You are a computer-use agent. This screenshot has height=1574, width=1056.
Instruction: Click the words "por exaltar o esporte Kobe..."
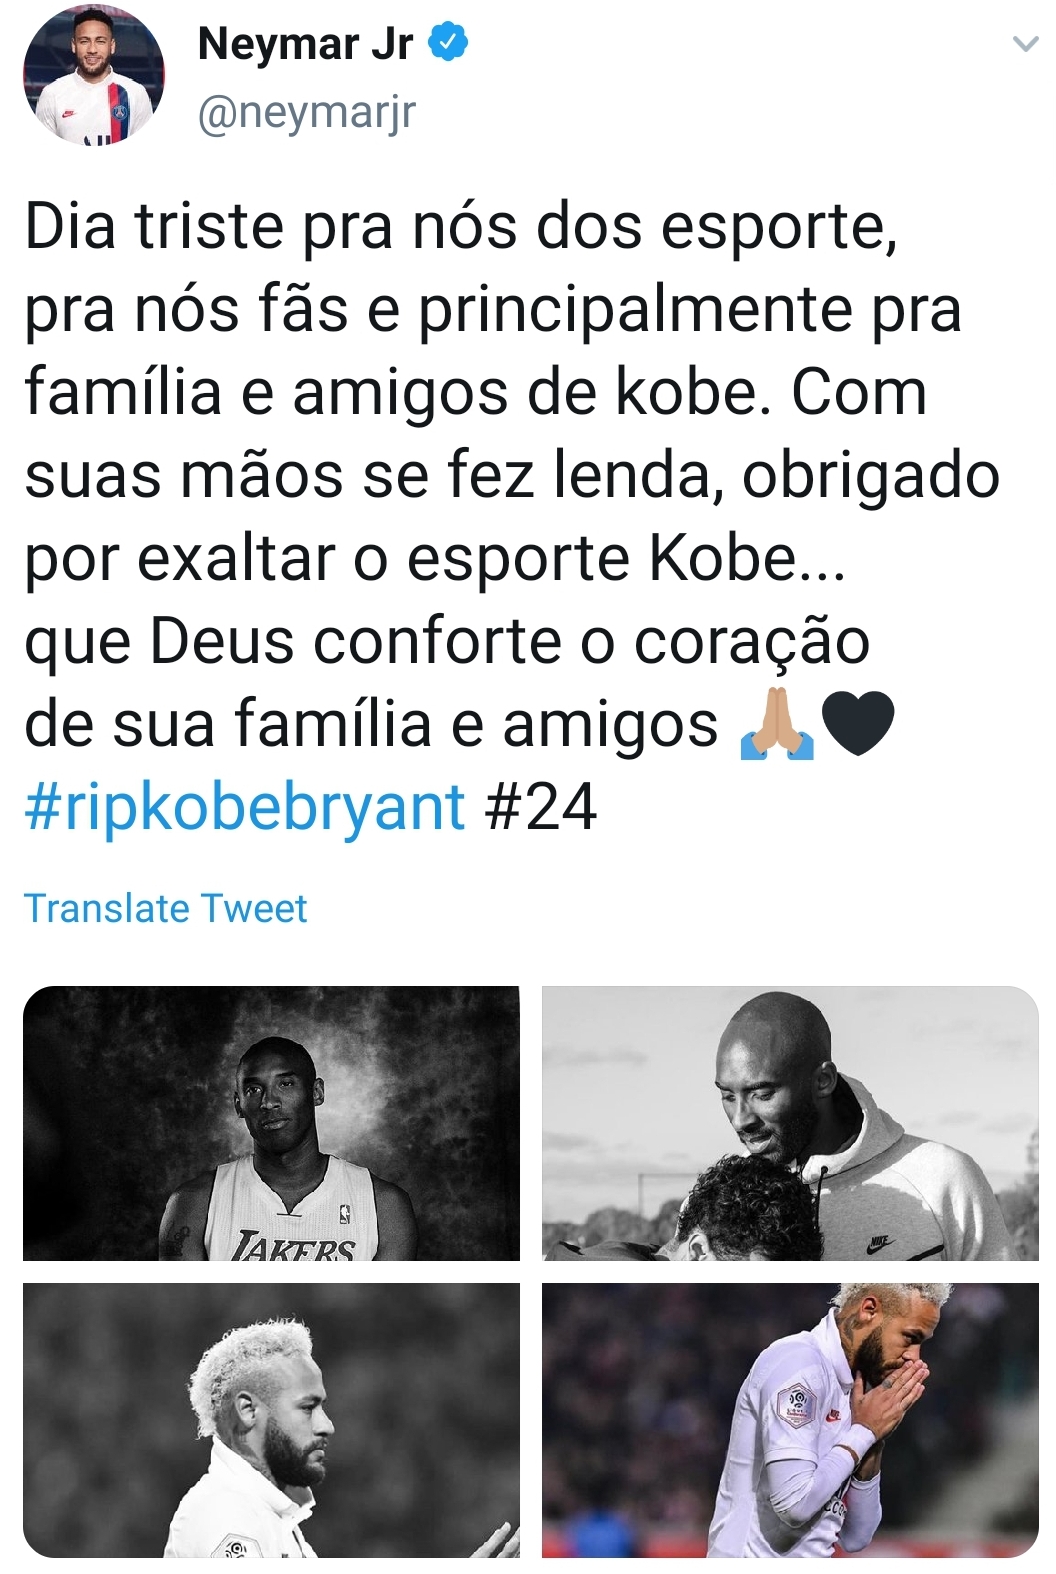point(435,558)
